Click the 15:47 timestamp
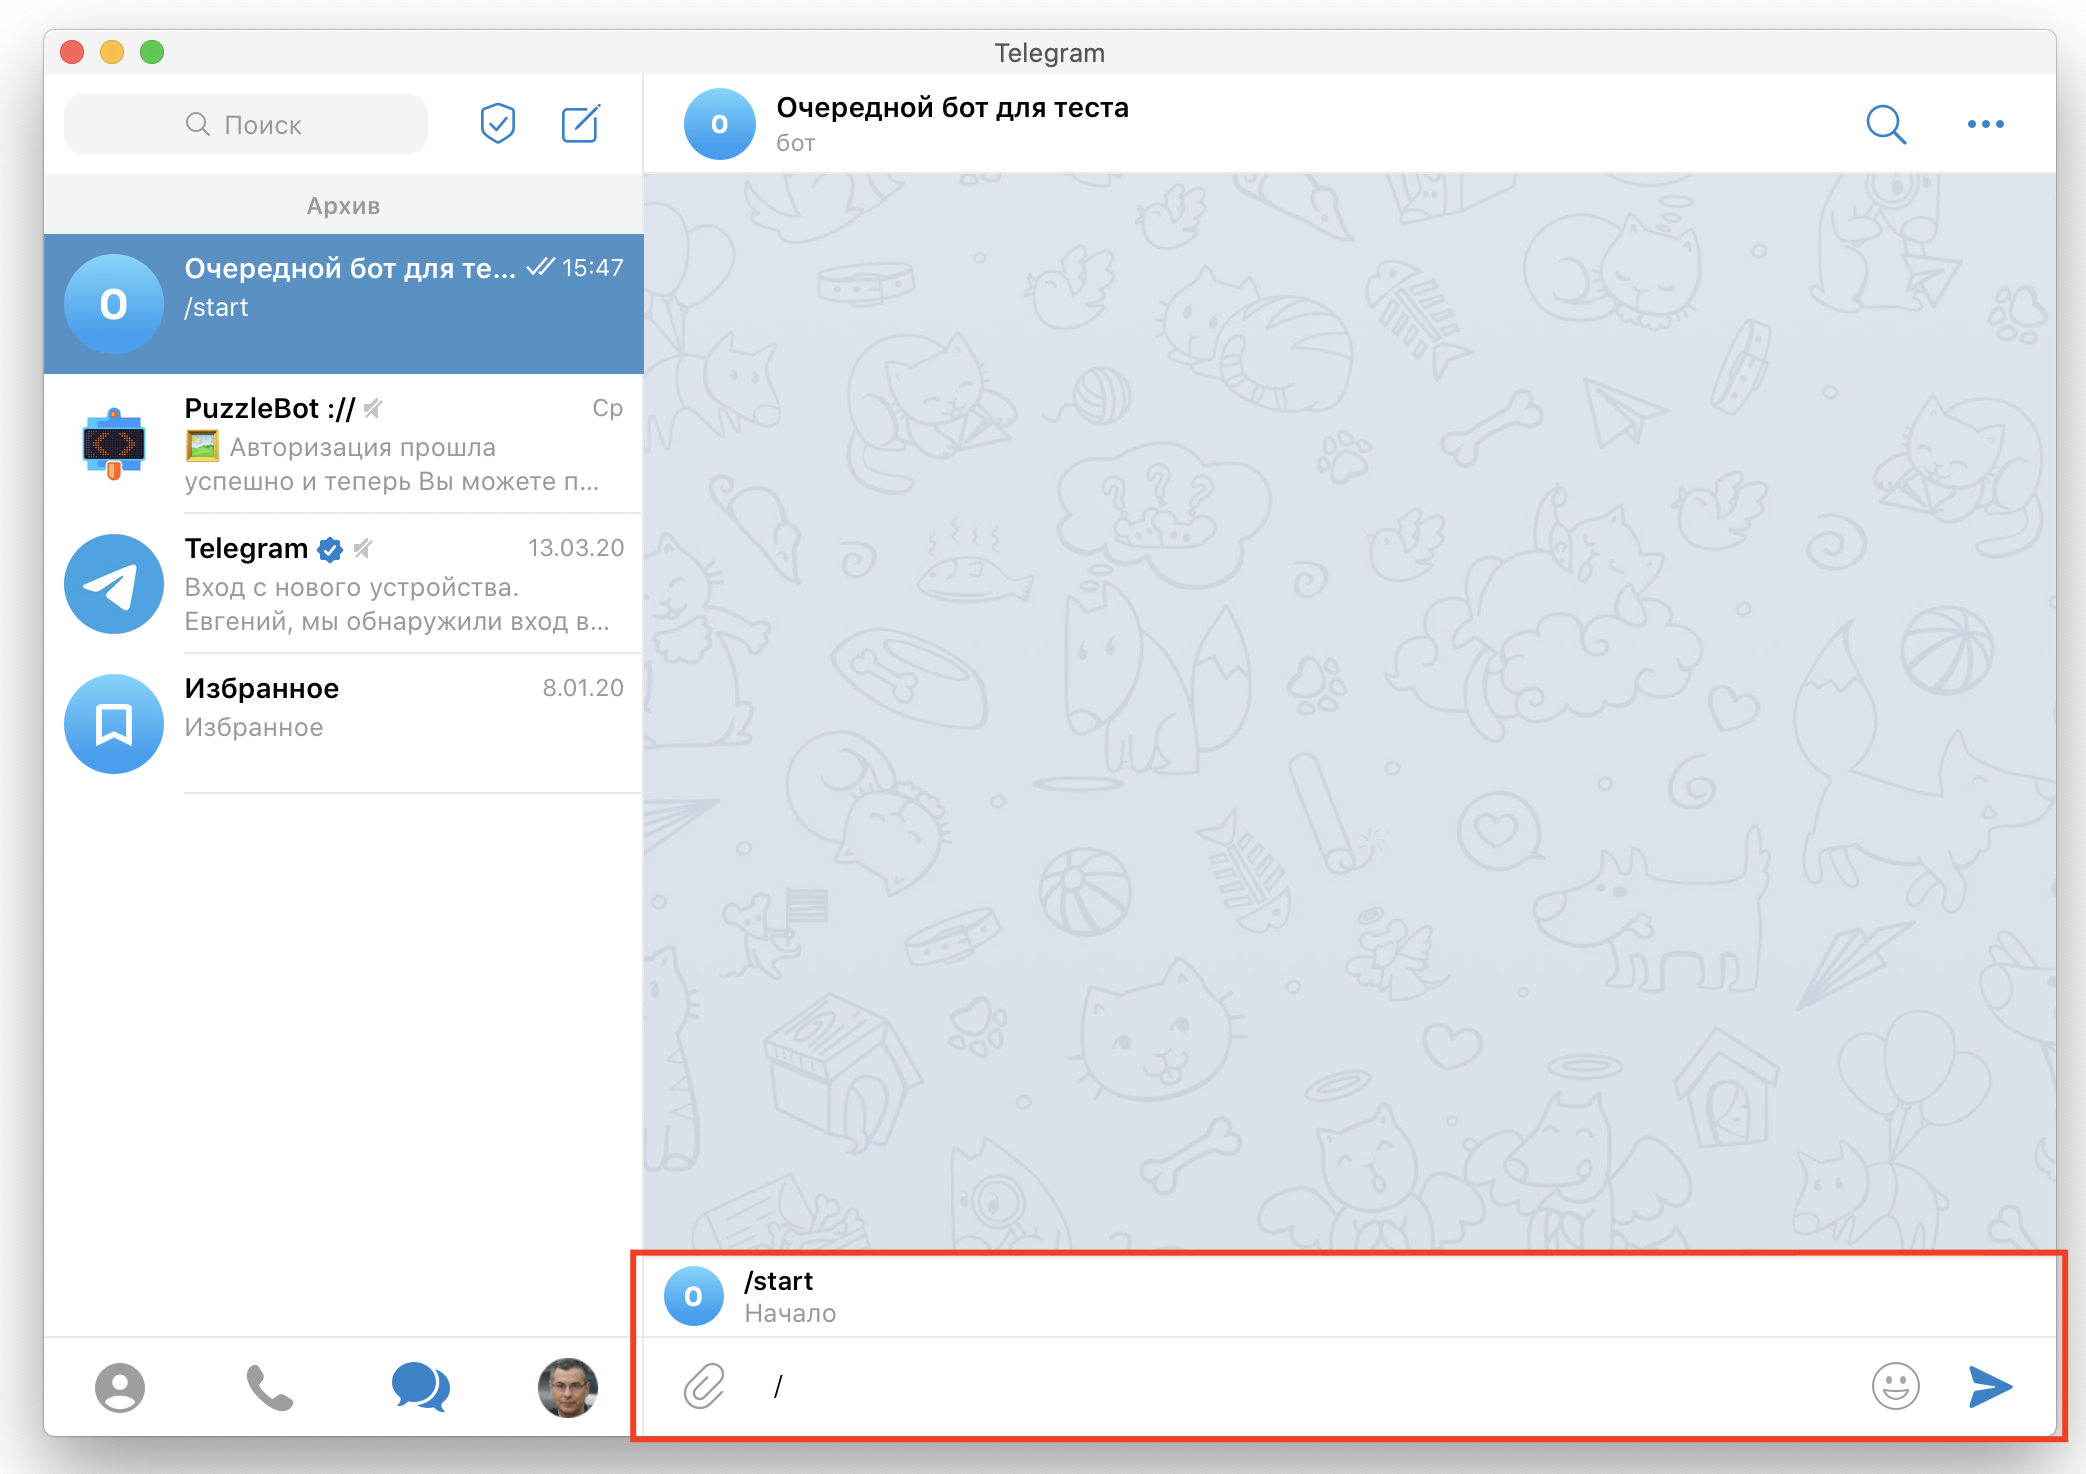 592,268
